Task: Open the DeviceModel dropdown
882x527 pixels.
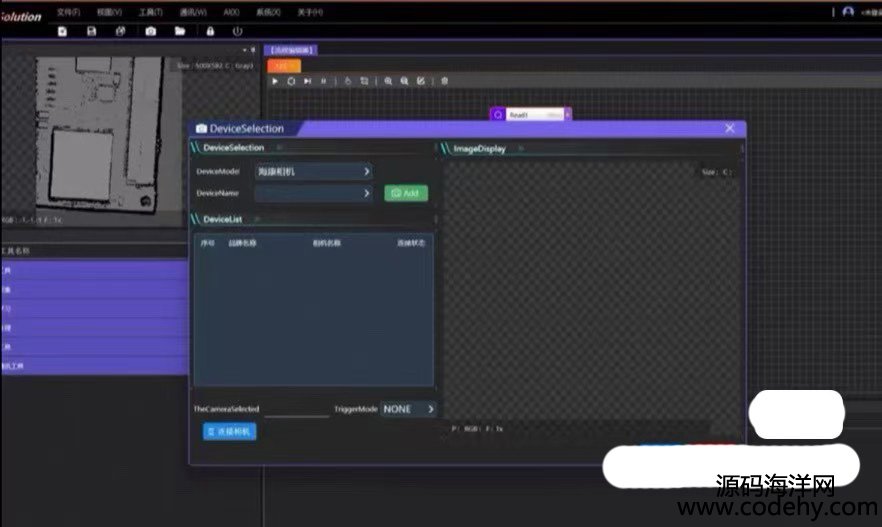Action: coord(313,171)
